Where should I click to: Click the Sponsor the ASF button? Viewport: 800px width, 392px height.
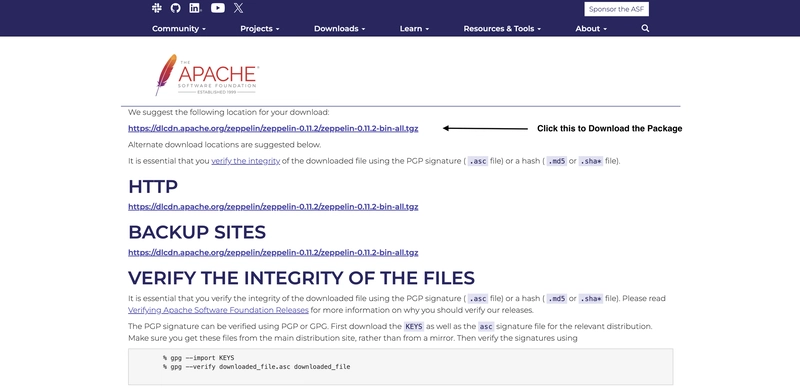point(616,9)
